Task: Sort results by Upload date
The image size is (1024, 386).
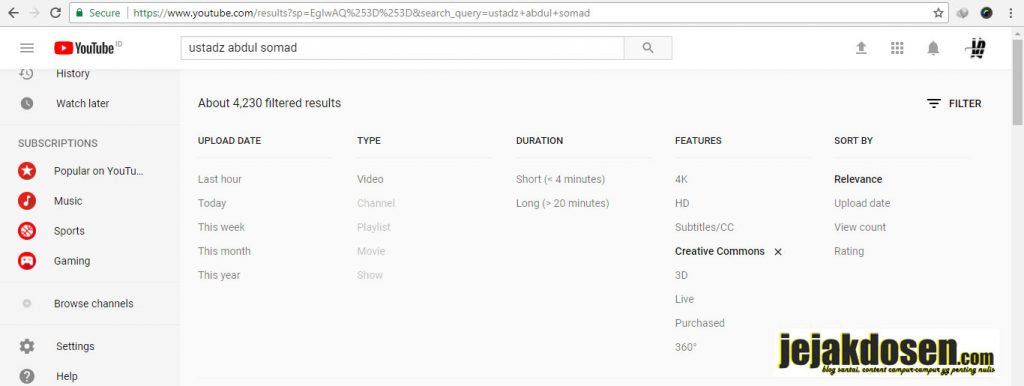Action: (862, 203)
